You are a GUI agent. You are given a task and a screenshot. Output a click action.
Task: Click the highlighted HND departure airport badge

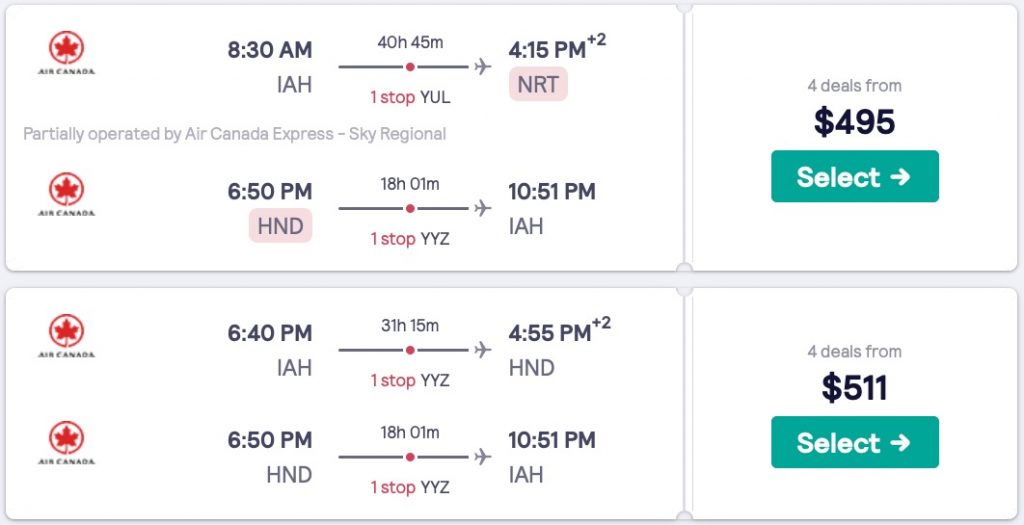[x=280, y=226]
